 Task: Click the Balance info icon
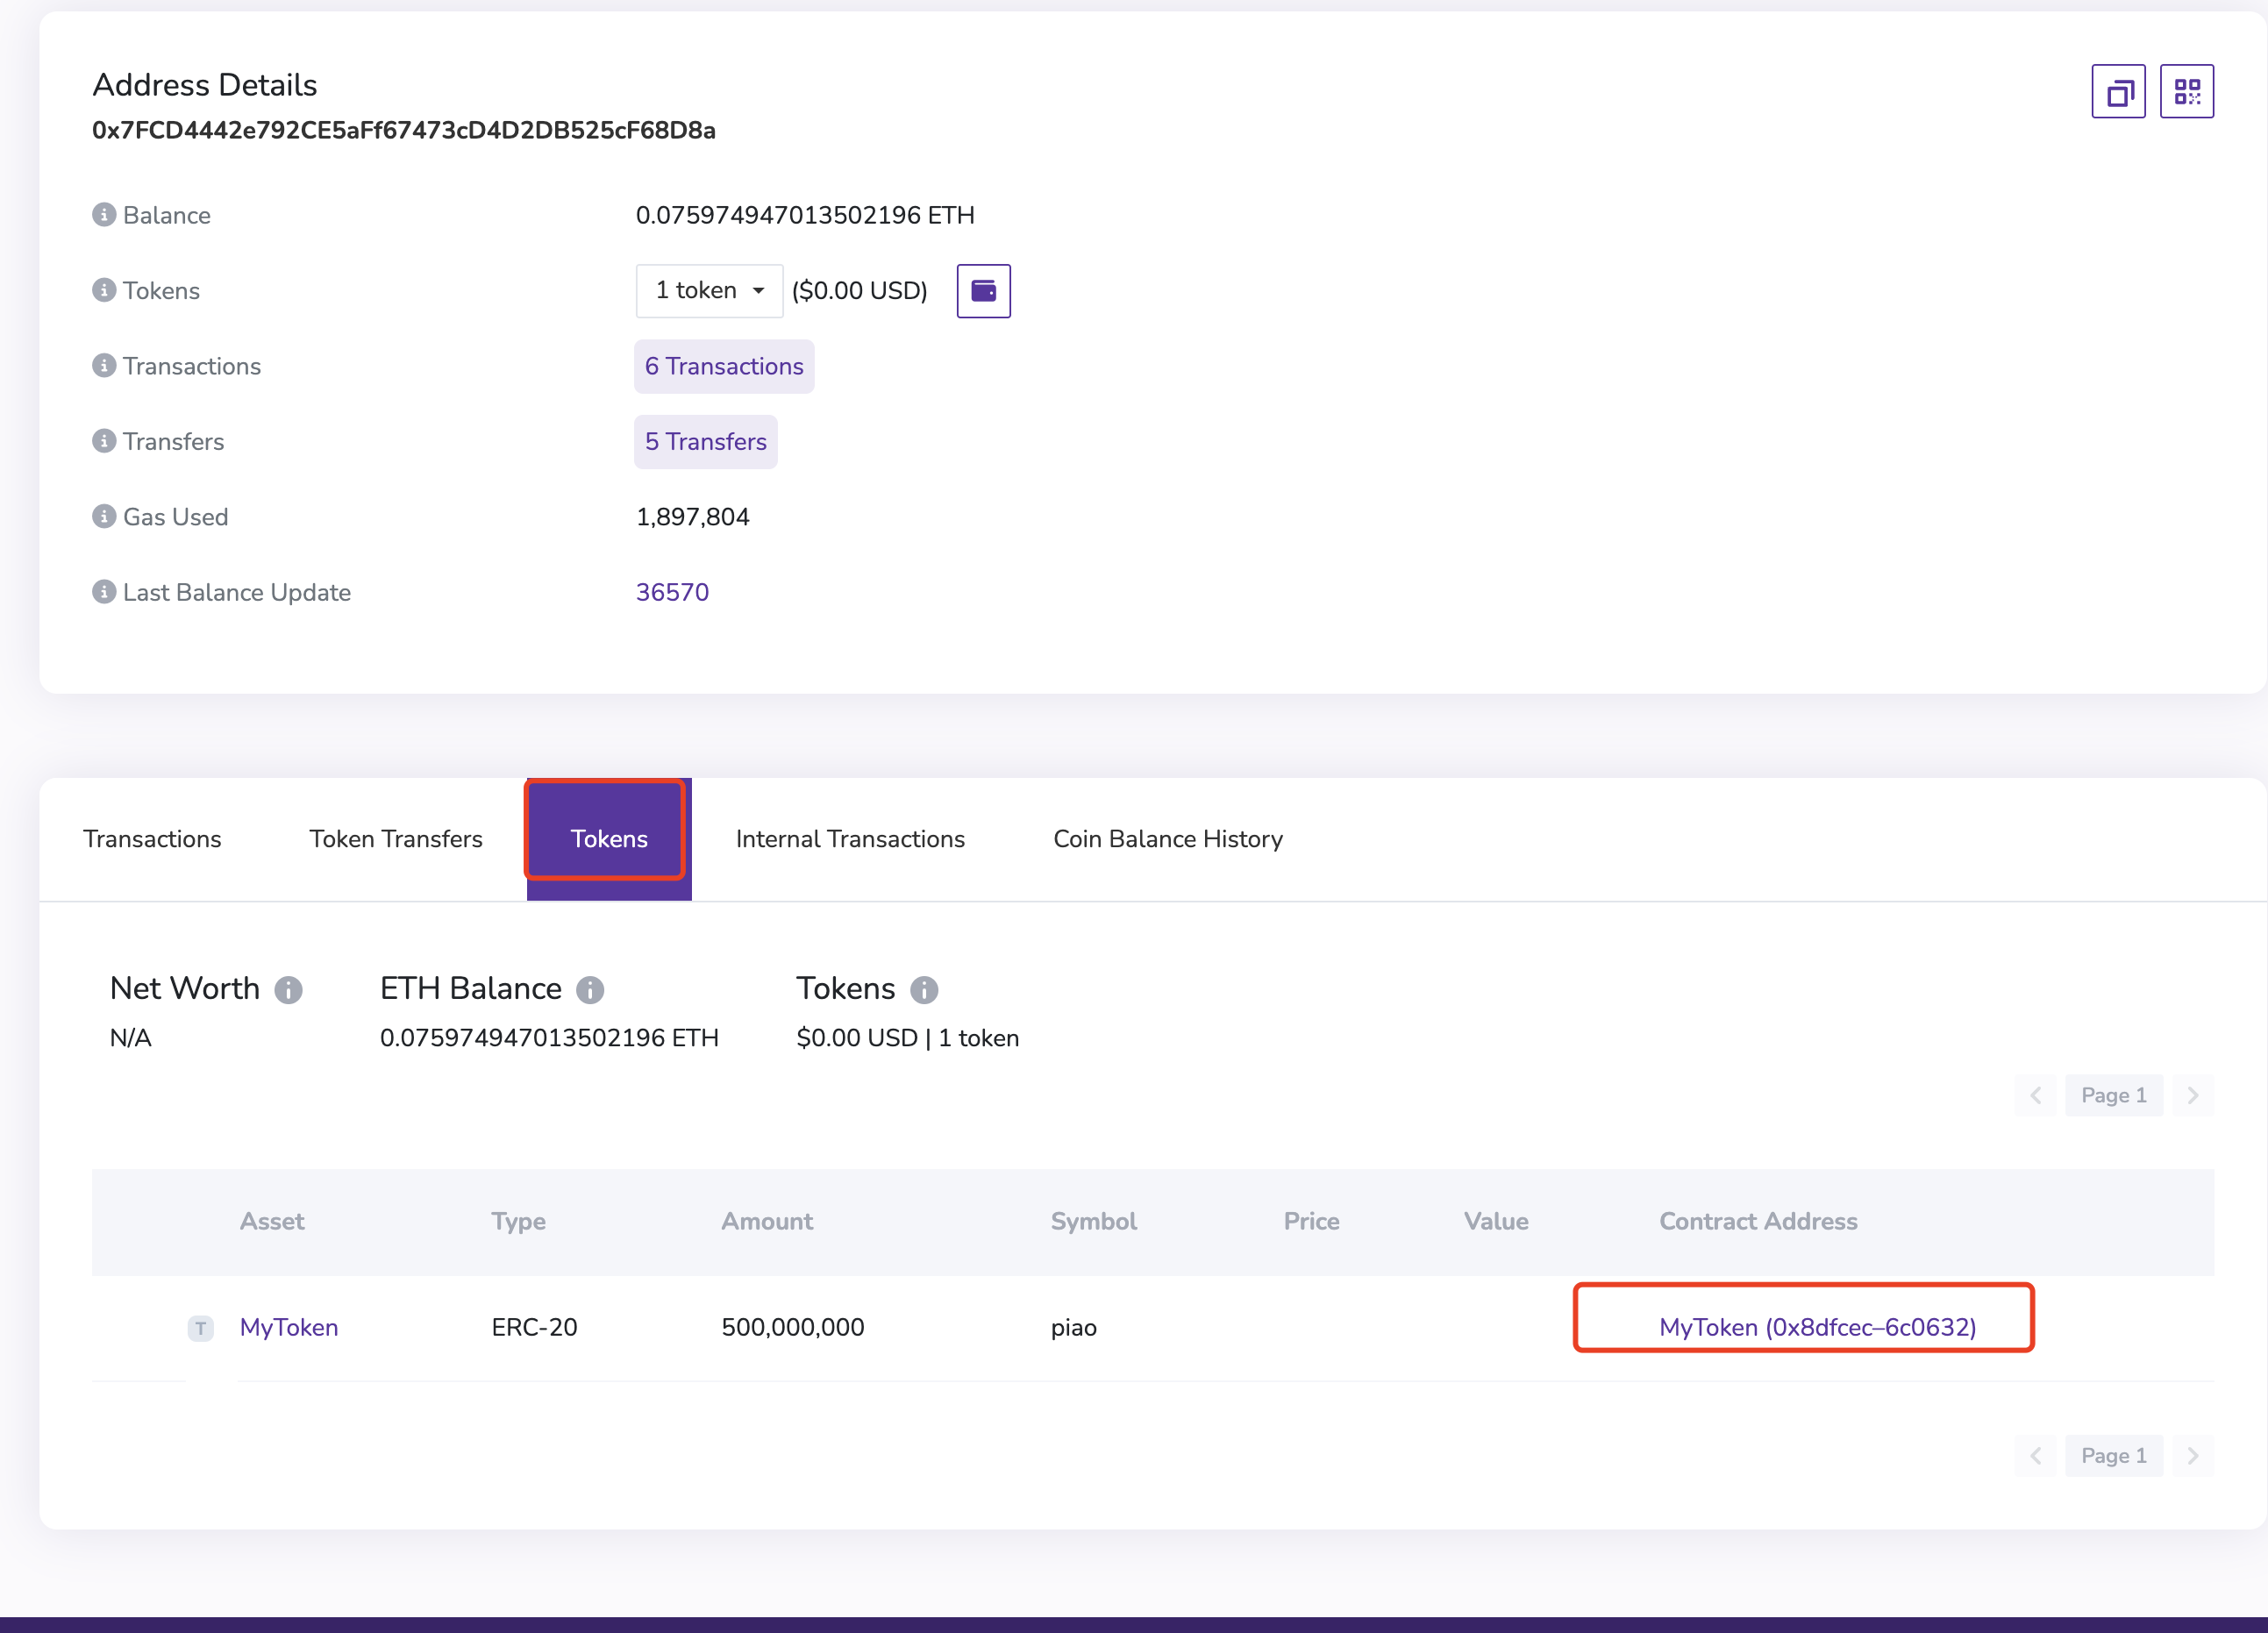tap(104, 215)
